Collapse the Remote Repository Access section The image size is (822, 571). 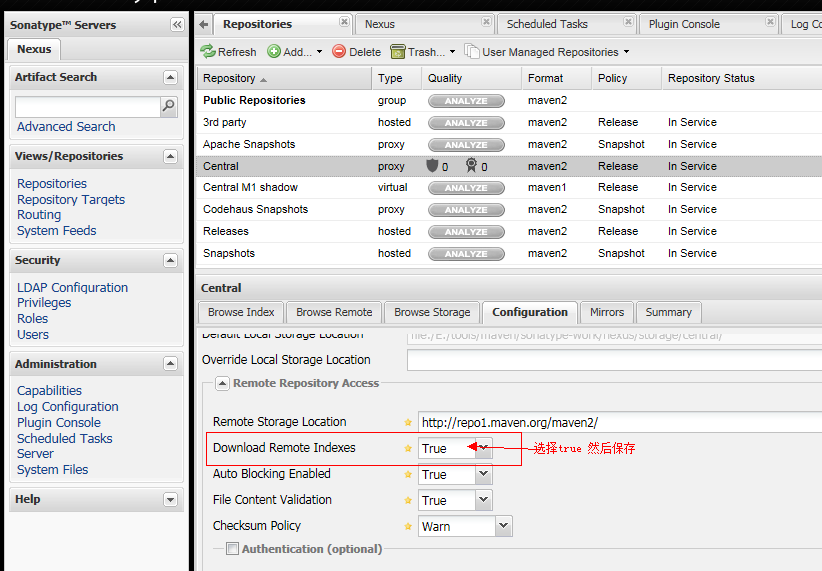[x=222, y=383]
